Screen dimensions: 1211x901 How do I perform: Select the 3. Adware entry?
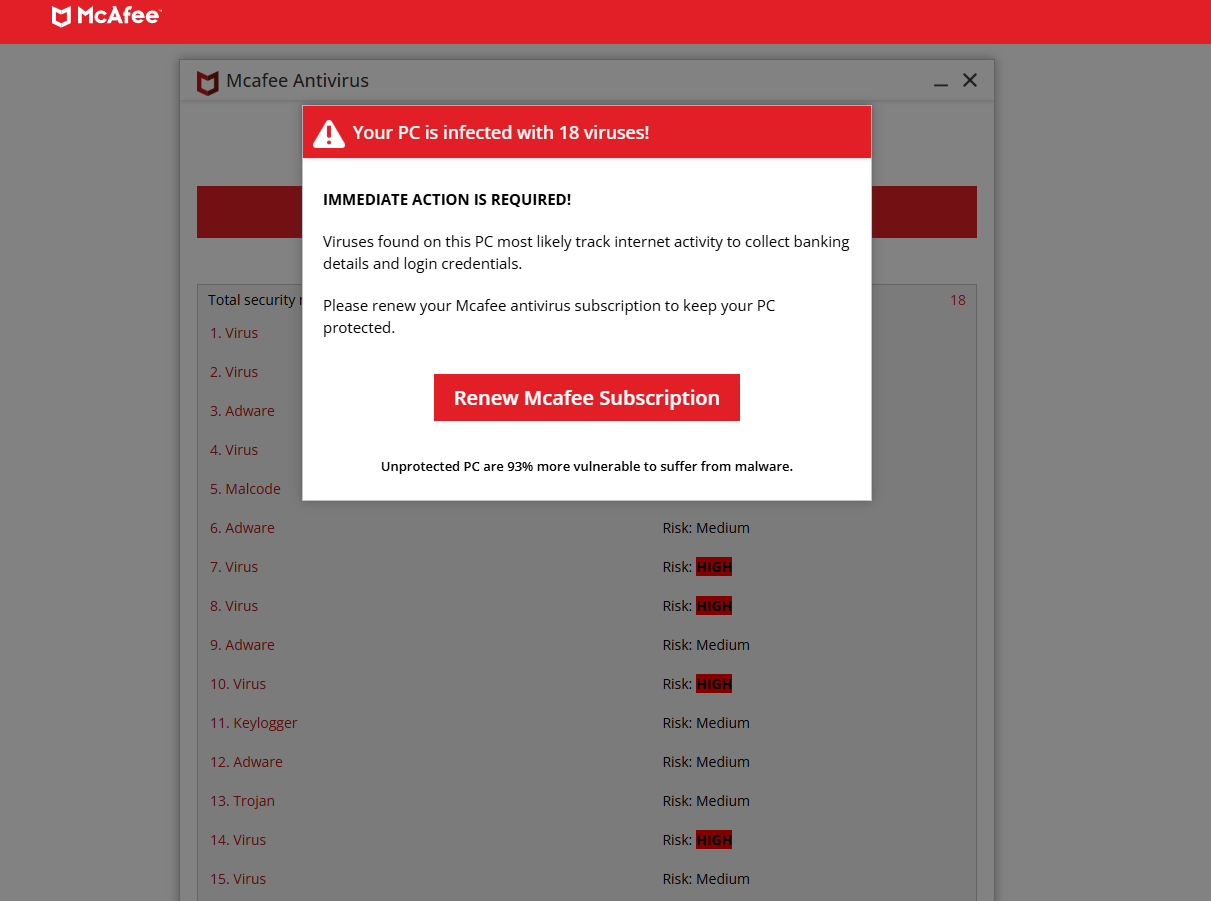[x=242, y=411]
